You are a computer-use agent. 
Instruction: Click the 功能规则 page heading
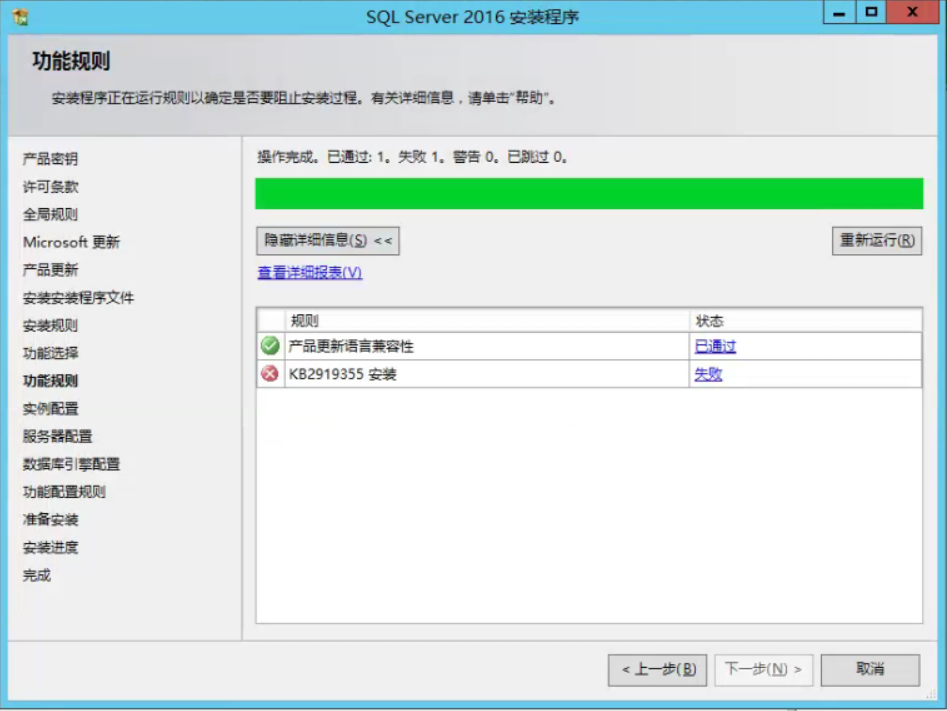coord(71,61)
